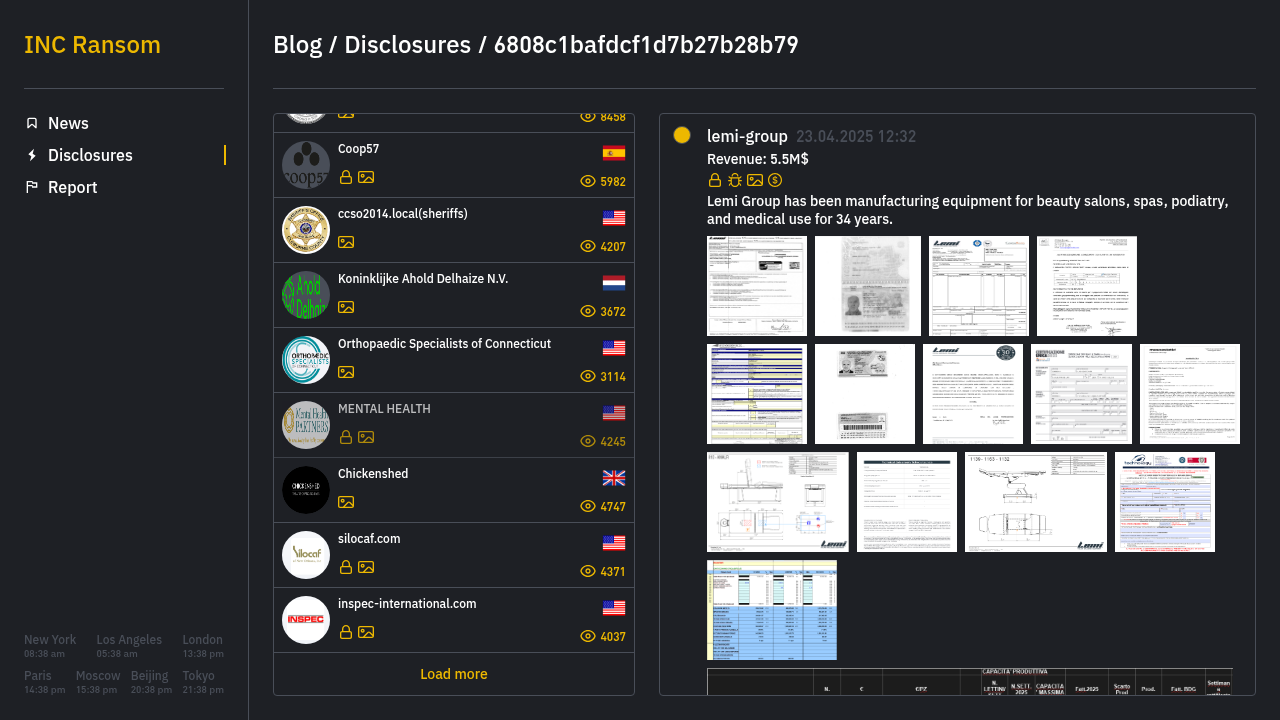This screenshot has height=720, width=1280.
Task: Open the 1100-1103-1122 drawing thumbnail
Action: (1036, 502)
